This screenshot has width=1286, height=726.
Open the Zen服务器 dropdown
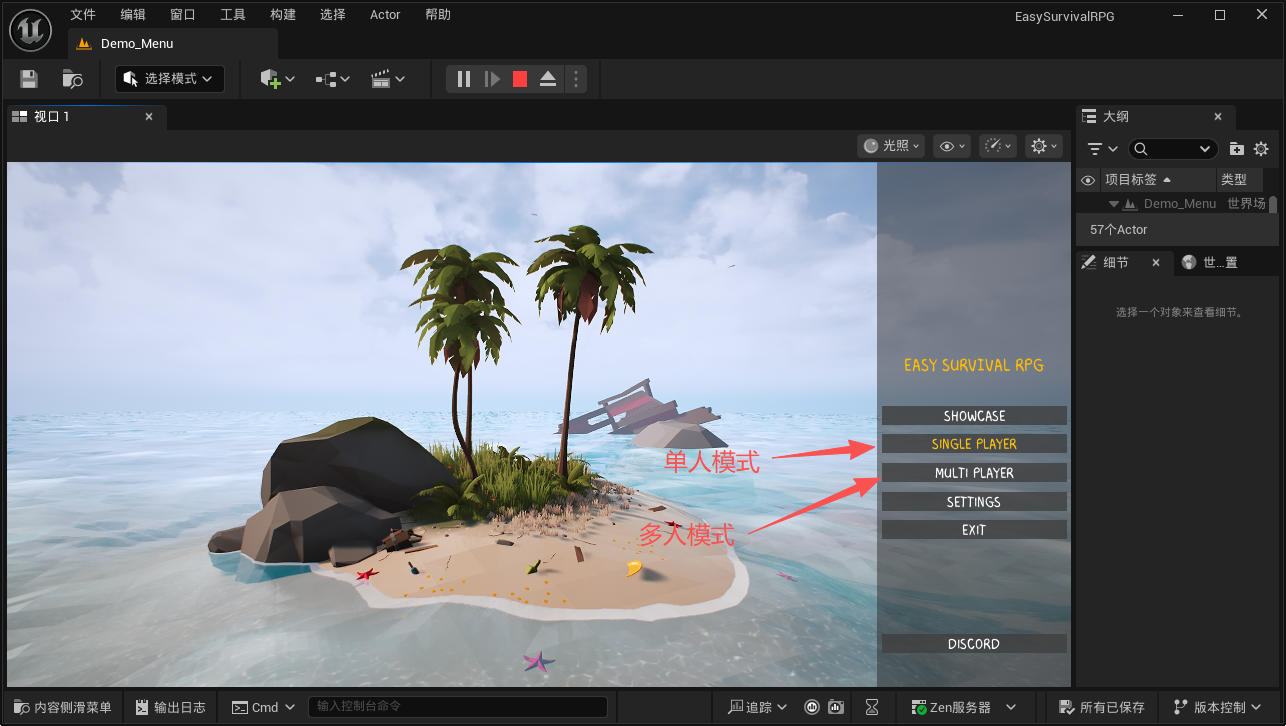pyautogui.click(x=964, y=707)
